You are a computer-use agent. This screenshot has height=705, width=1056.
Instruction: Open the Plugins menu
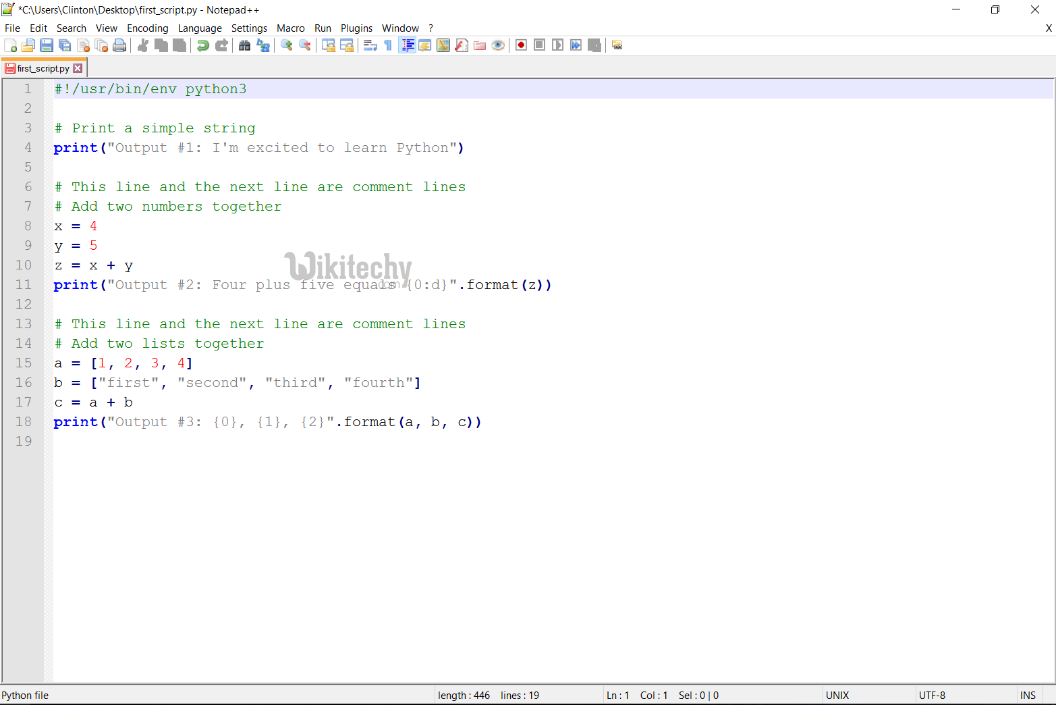pyautogui.click(x=356, y=28)
